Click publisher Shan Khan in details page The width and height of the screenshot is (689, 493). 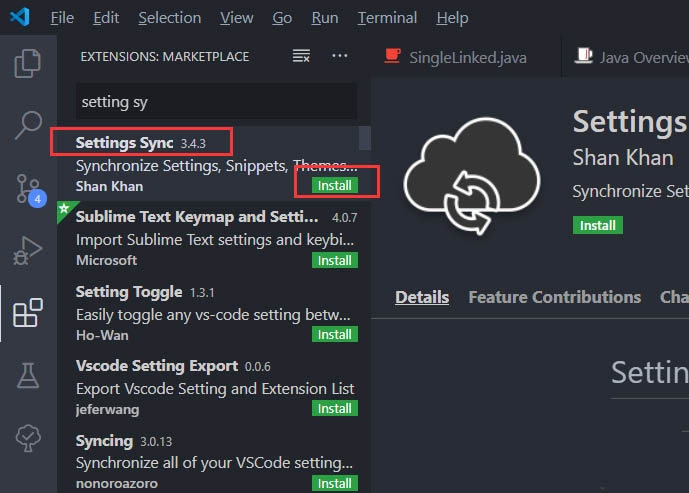point(623,157)
